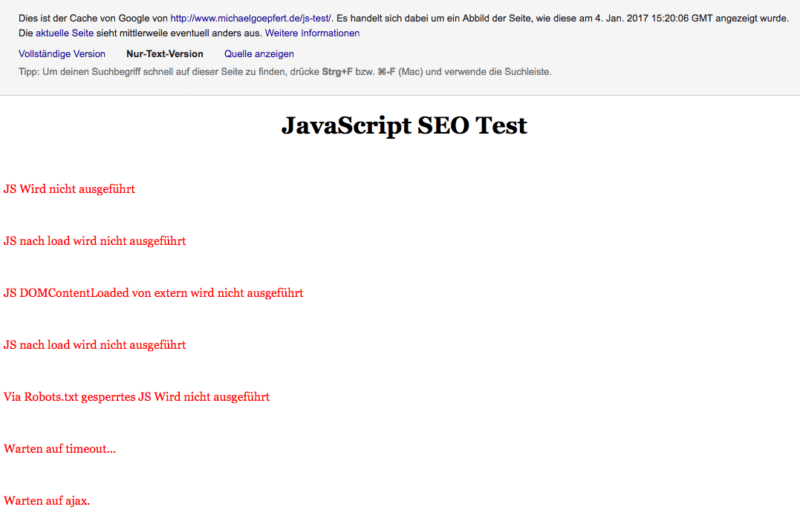
Task: Follow the 'aktuelle Seite' link
Action: pyautogui.click(x=64, y=33)
